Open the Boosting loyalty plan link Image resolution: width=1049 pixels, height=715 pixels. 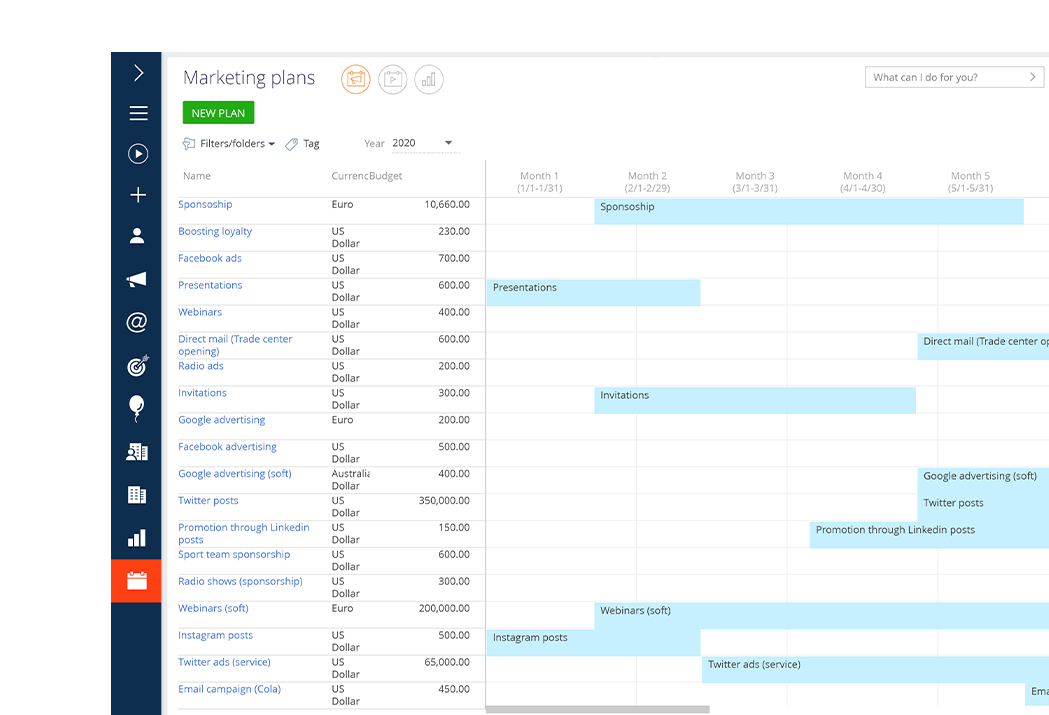(x=215, y=231)
